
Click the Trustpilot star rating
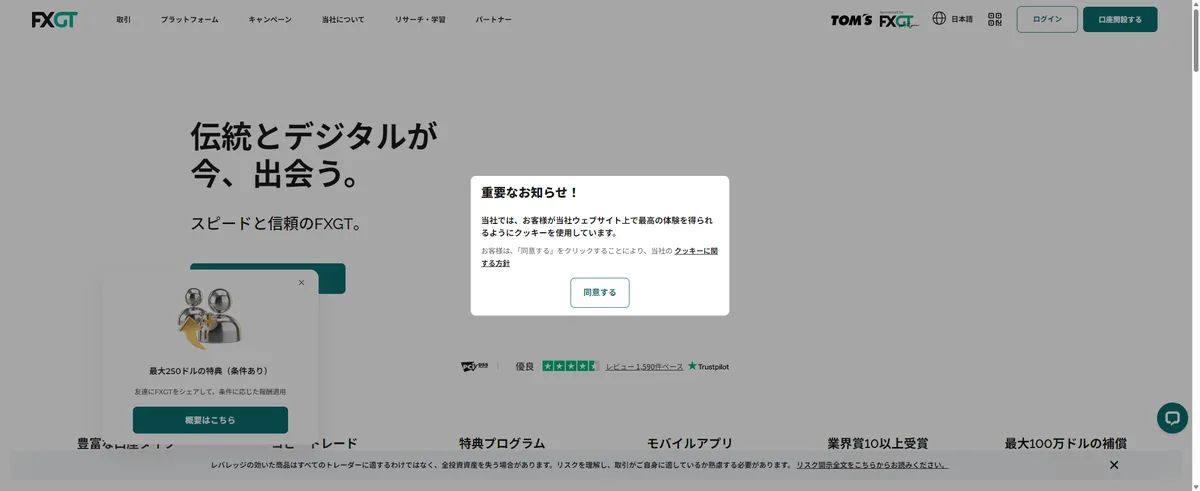(571, 366)
